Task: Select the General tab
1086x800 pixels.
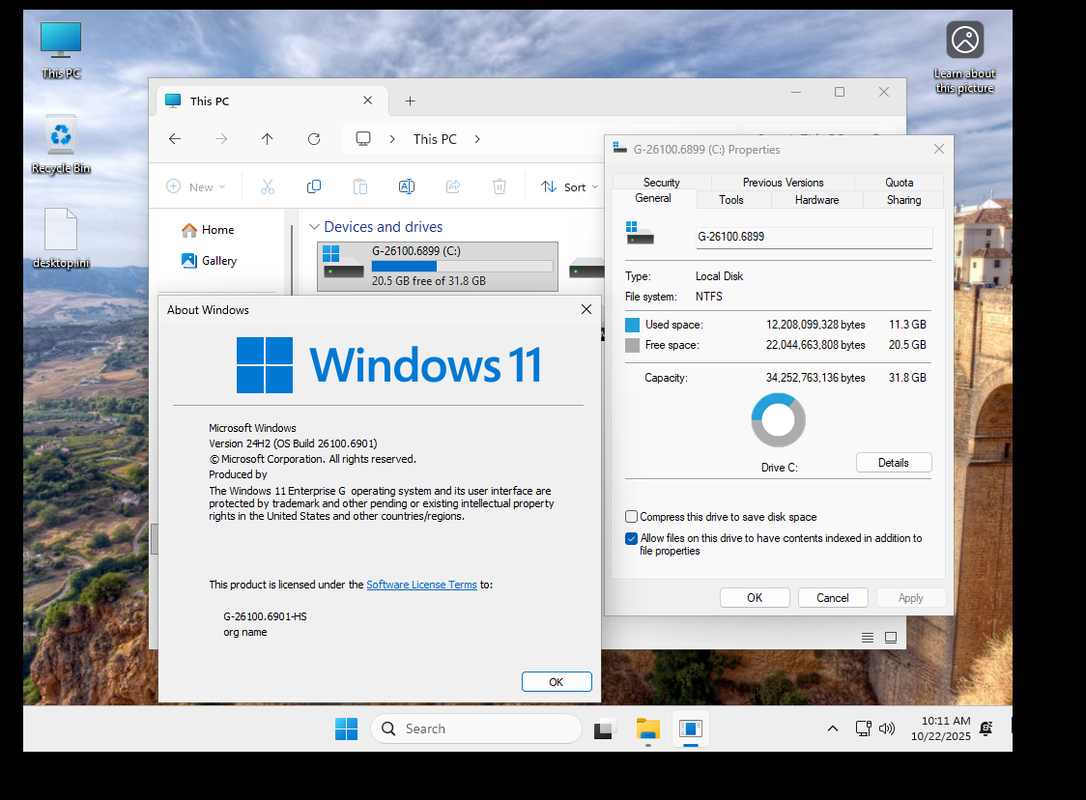Action: point(653,198)
